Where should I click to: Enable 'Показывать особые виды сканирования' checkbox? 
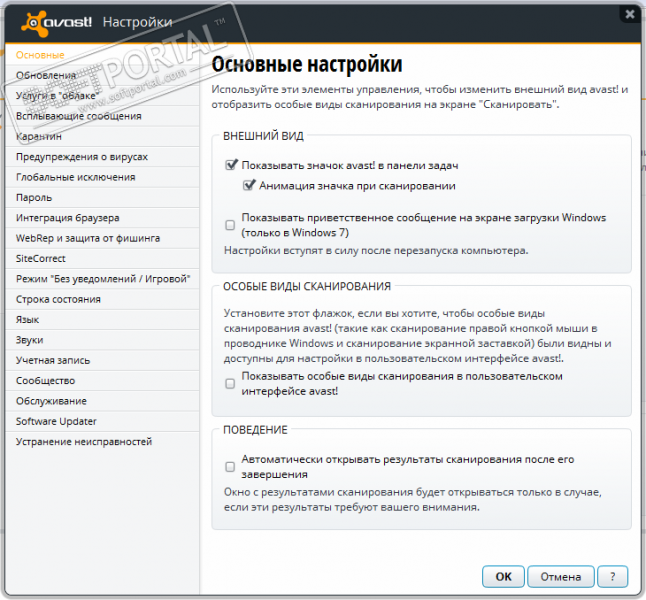[230, 384]
